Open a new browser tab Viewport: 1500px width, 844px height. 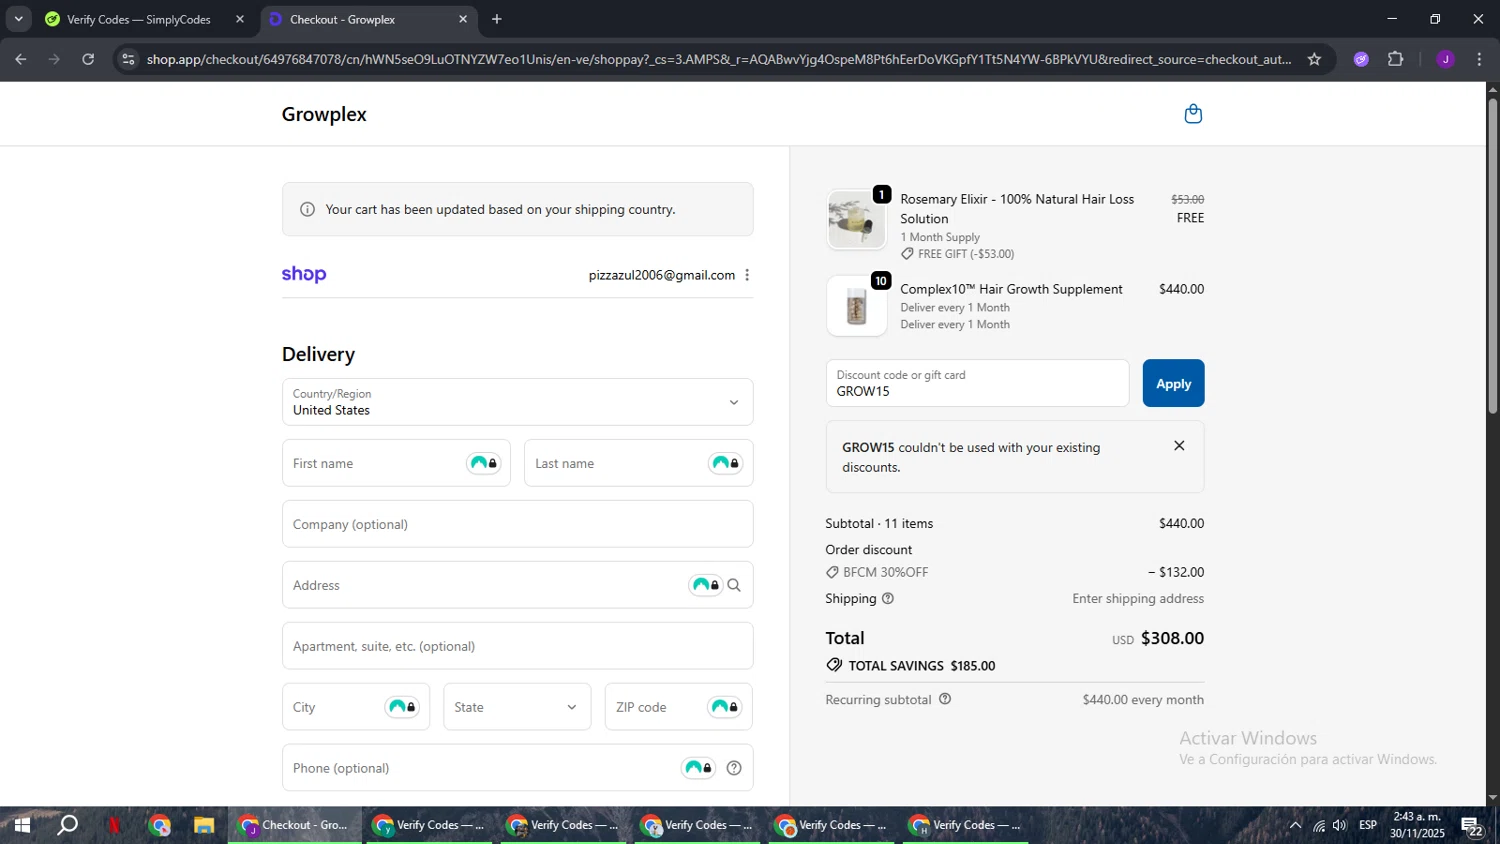[x=497, y=19]
